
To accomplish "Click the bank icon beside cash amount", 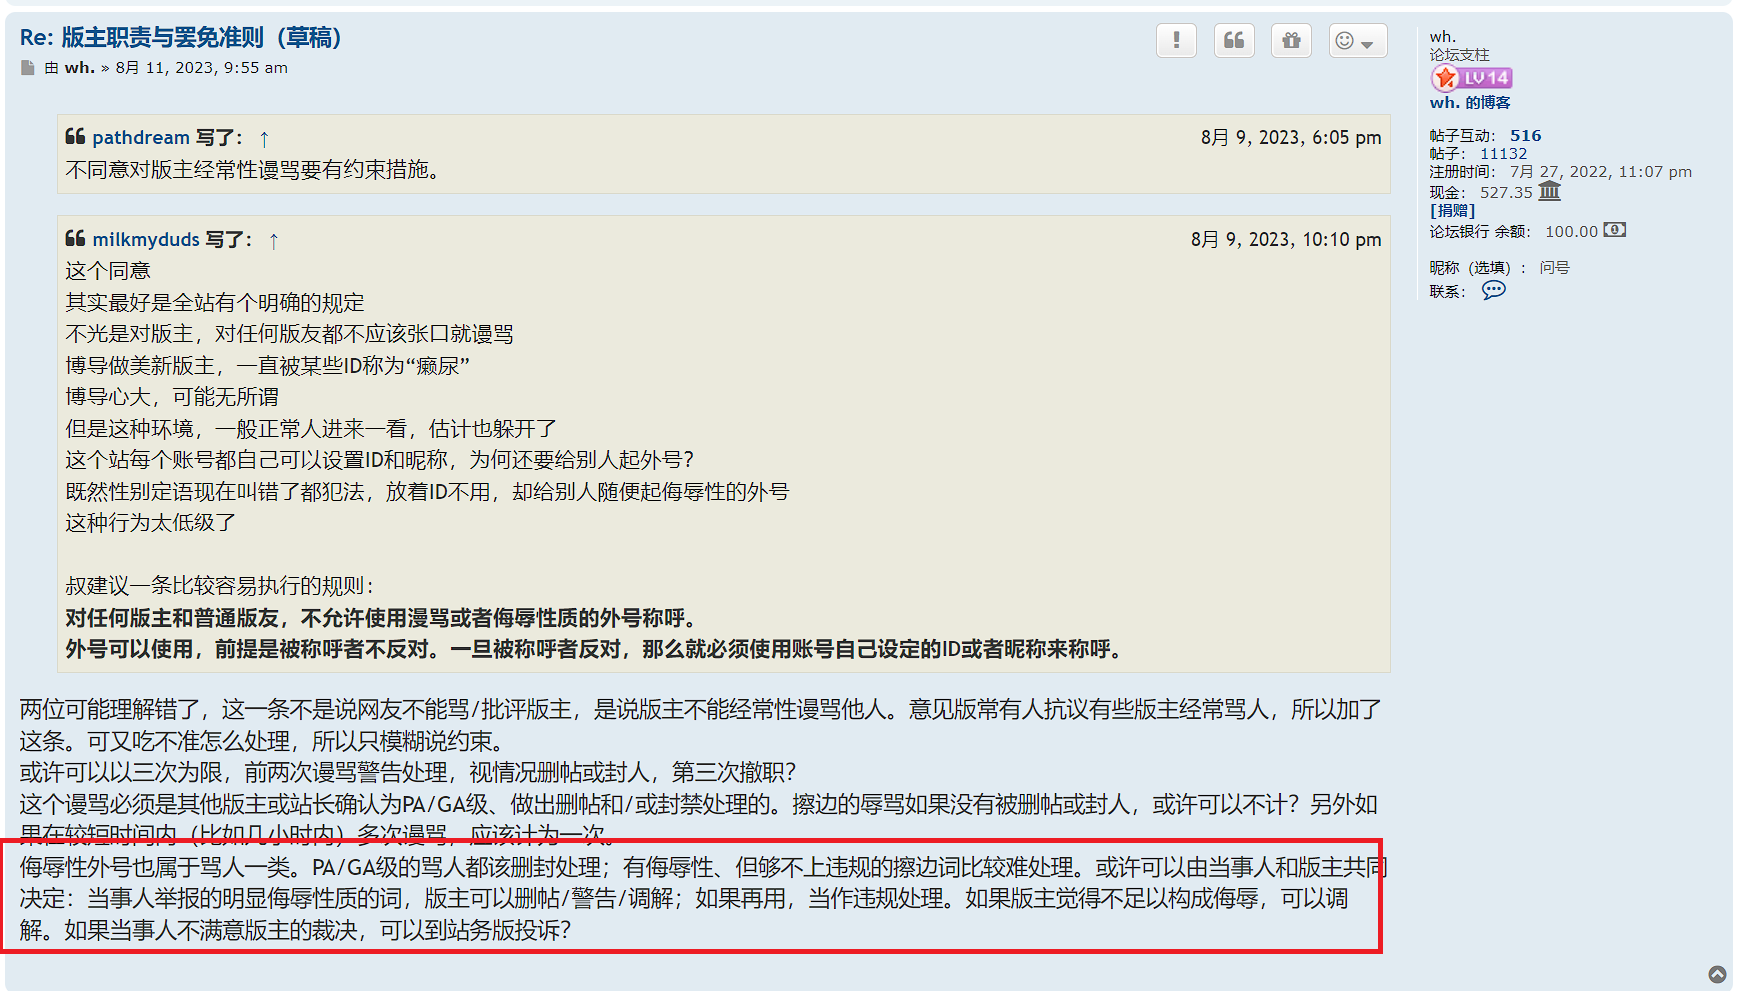I will tap(1549, 190).
